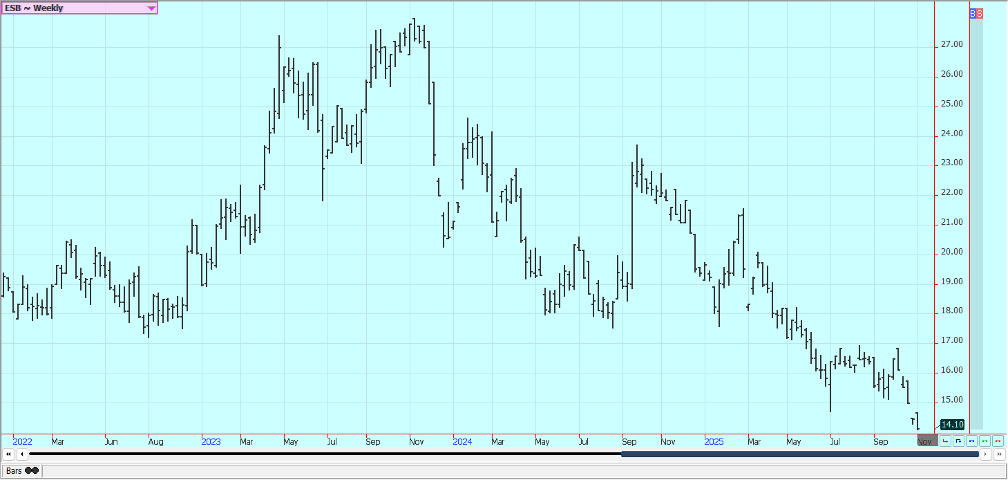Select the Bars tab at the bottom
Image resolution: width=1008 pixels, height=480 pixels.
pos(14,470)
